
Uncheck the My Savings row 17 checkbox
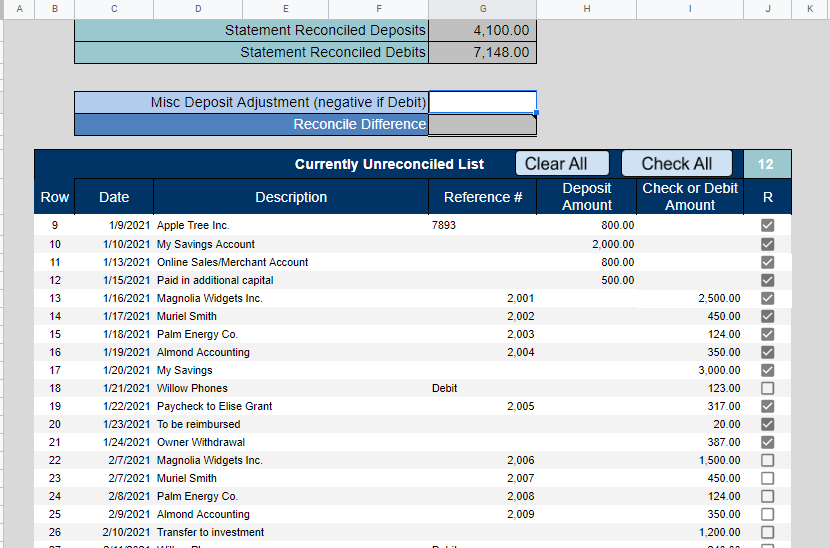pos(767,370)
